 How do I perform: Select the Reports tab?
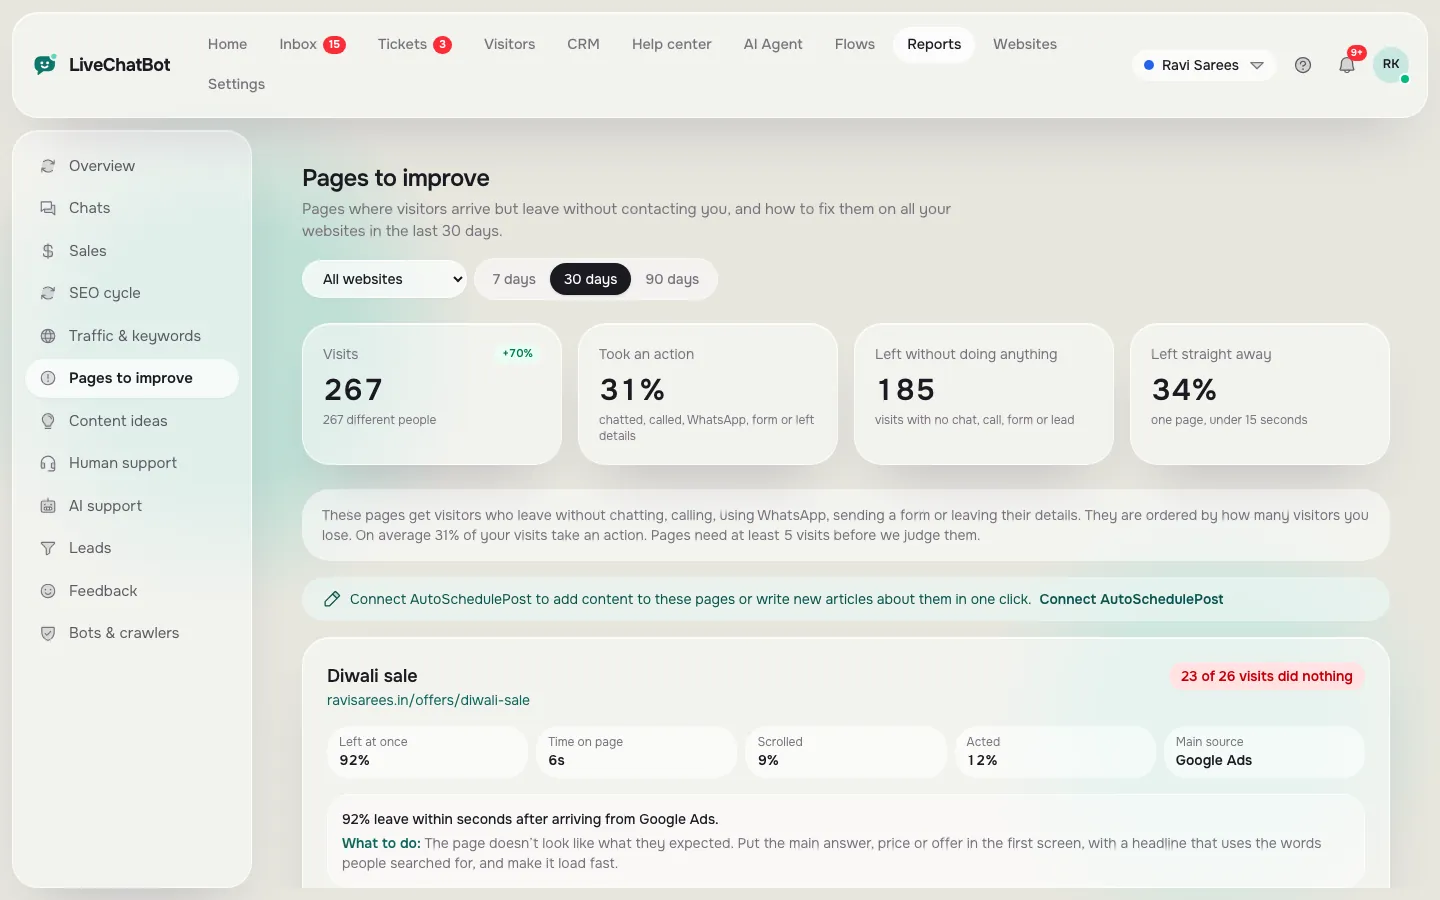[934, 44]
